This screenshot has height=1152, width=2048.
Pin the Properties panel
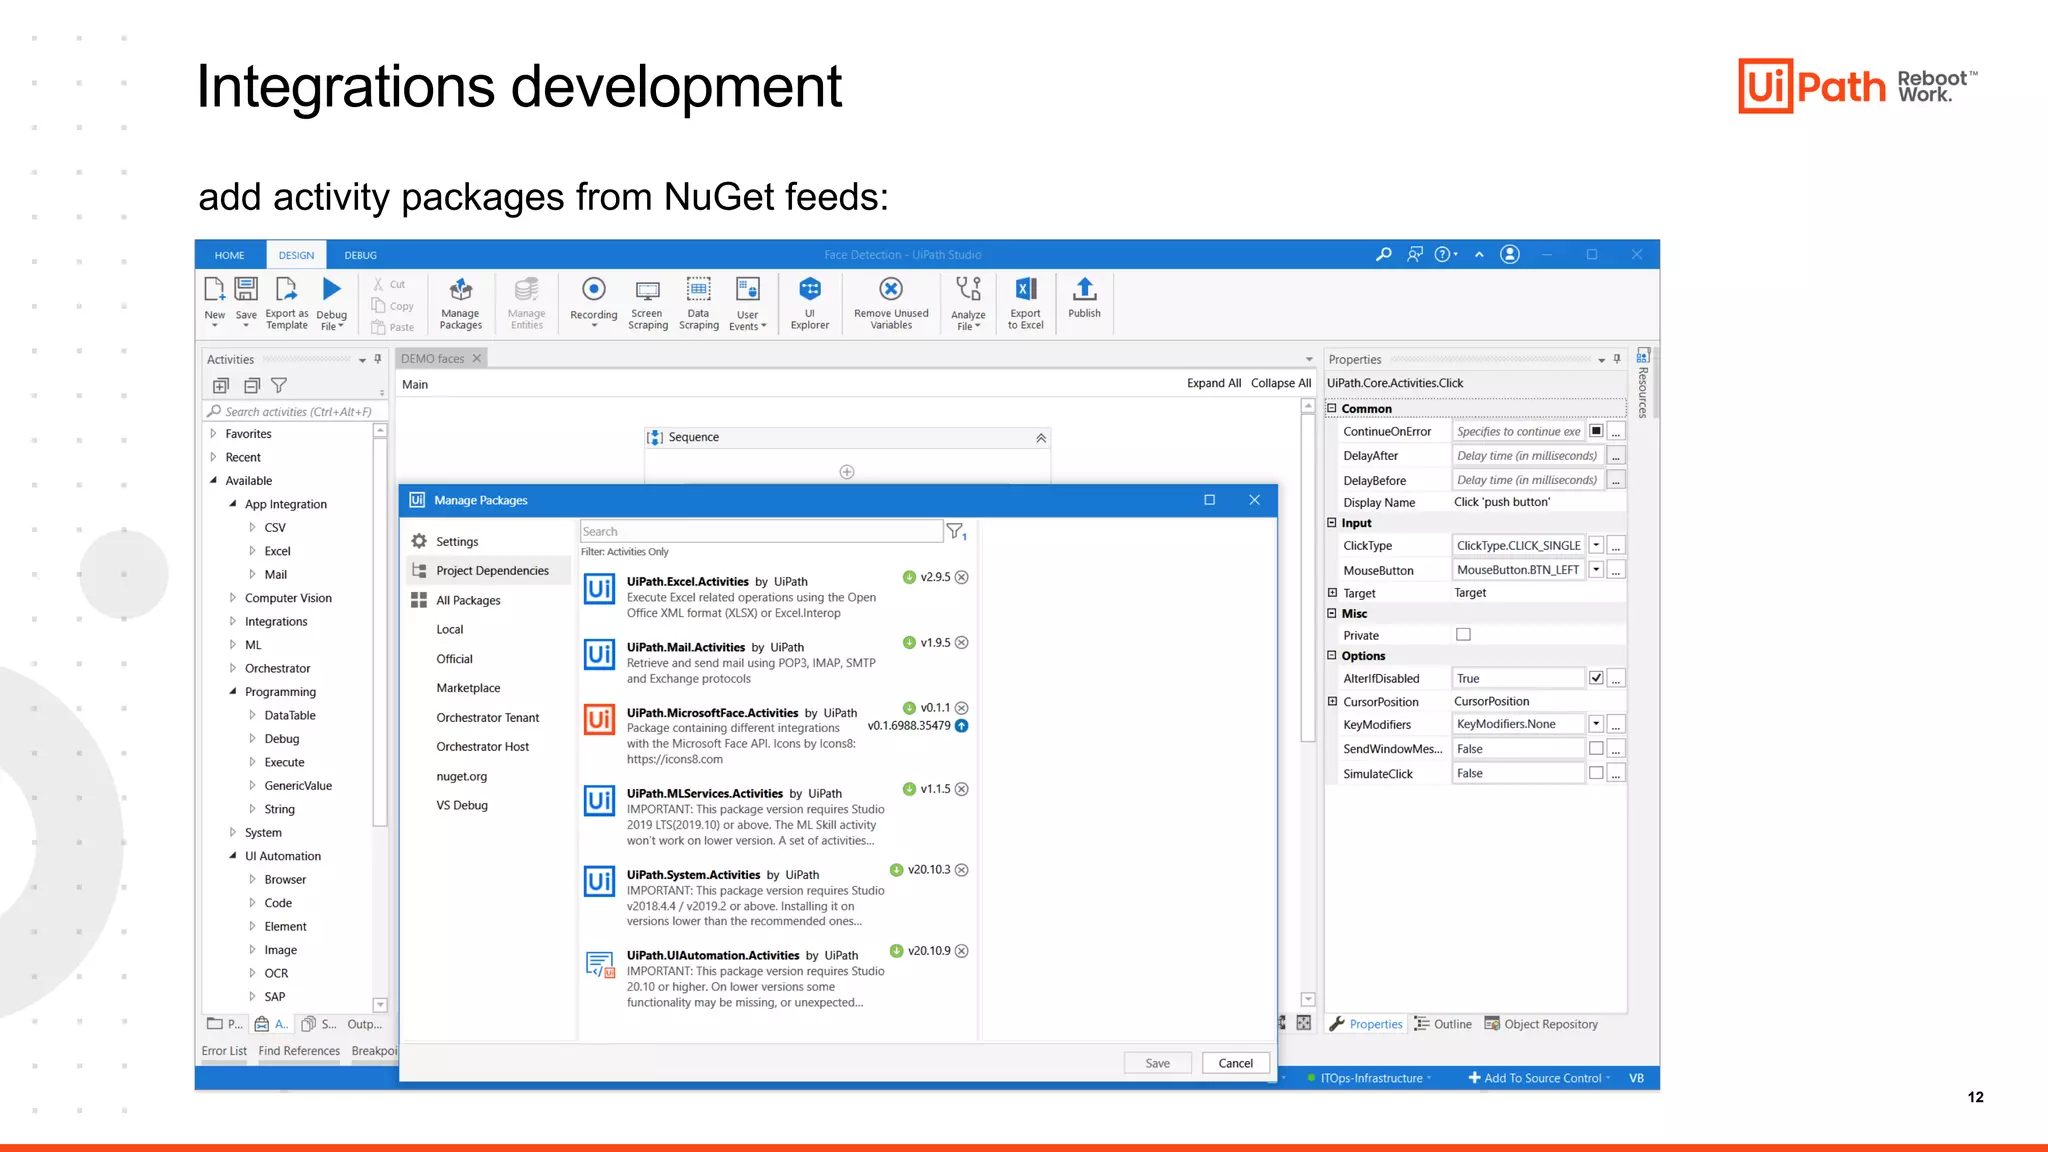pyautogui.click(x=1617, y=359)
